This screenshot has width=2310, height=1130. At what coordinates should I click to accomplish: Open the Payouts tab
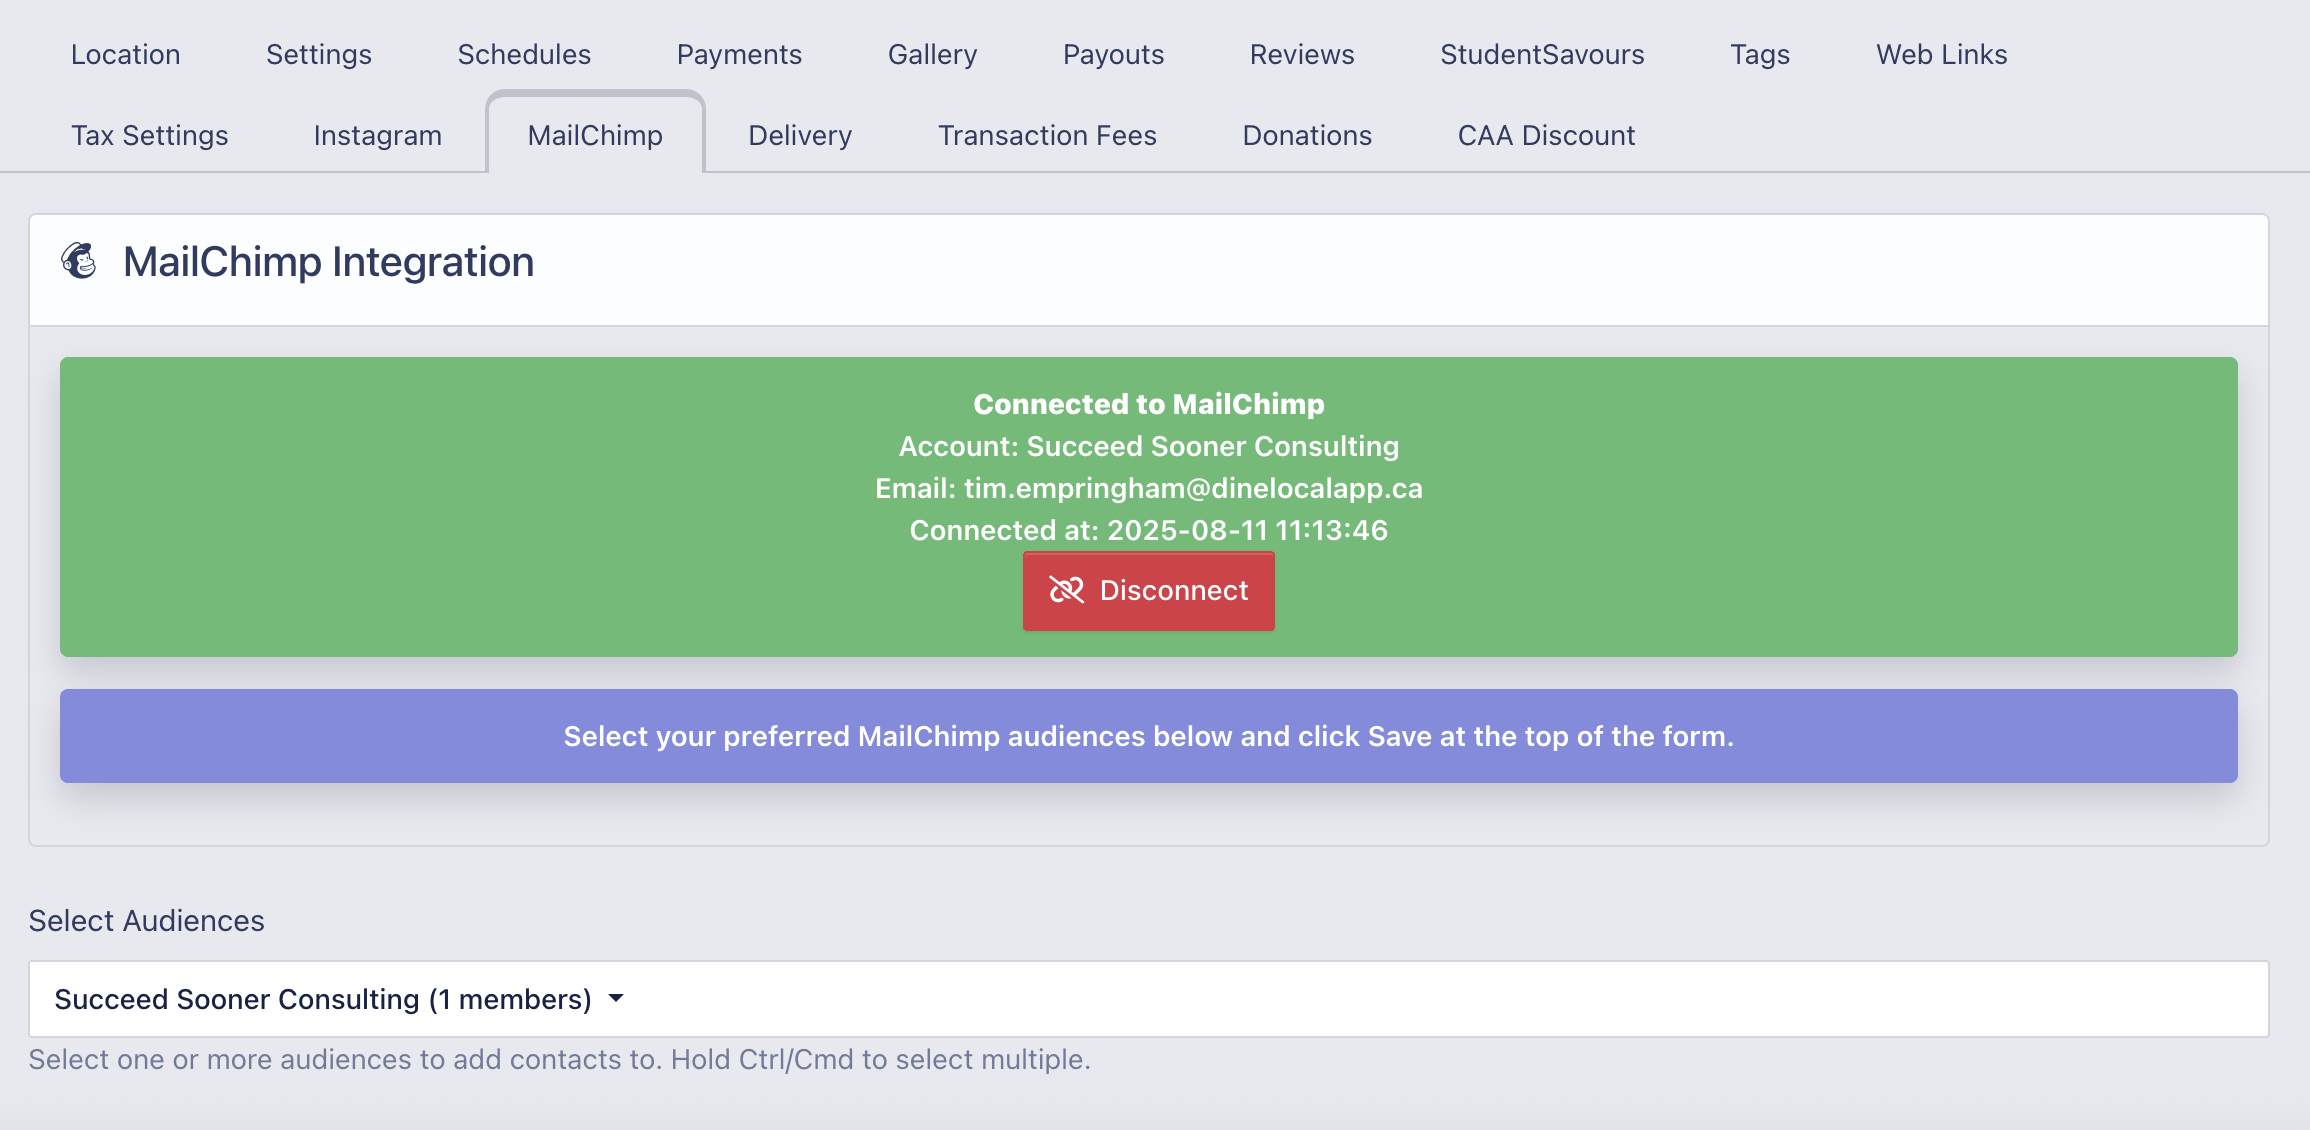[1113, 54]
